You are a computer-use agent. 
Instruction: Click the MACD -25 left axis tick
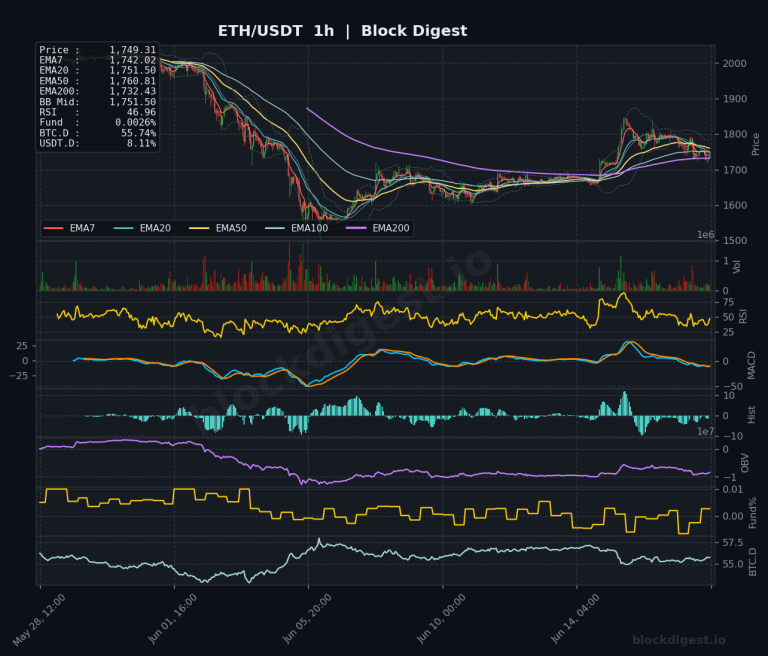[x=19, y=376]
